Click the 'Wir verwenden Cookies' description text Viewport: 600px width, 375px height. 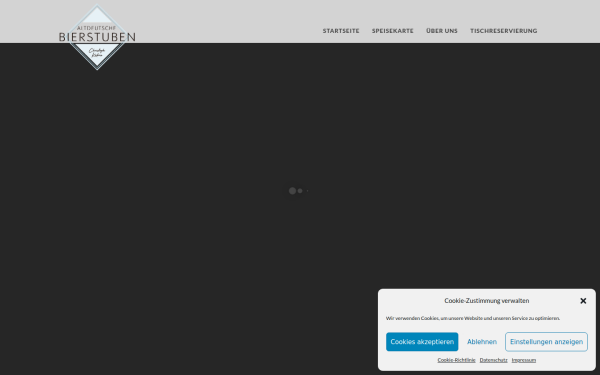click(x=473, y=318)
